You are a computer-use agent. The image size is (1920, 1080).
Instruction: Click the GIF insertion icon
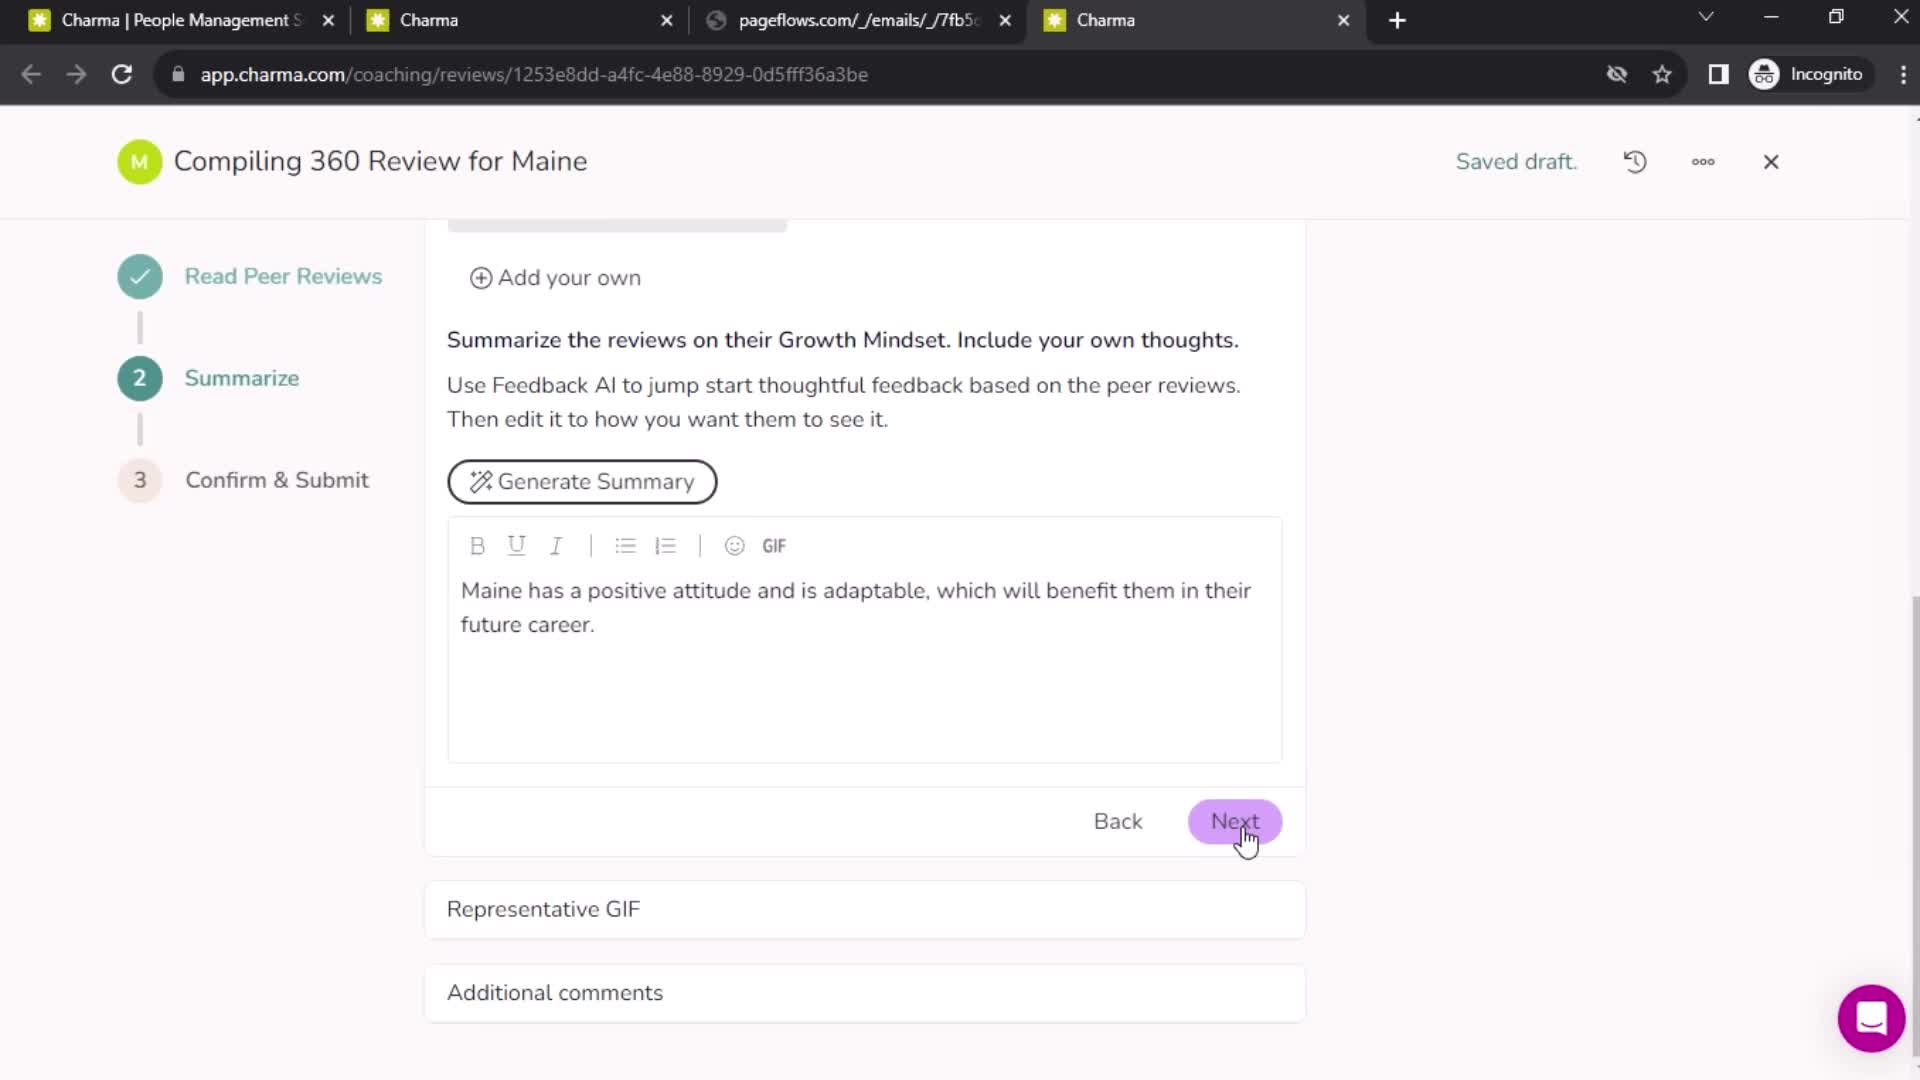[x=774, y=545]
